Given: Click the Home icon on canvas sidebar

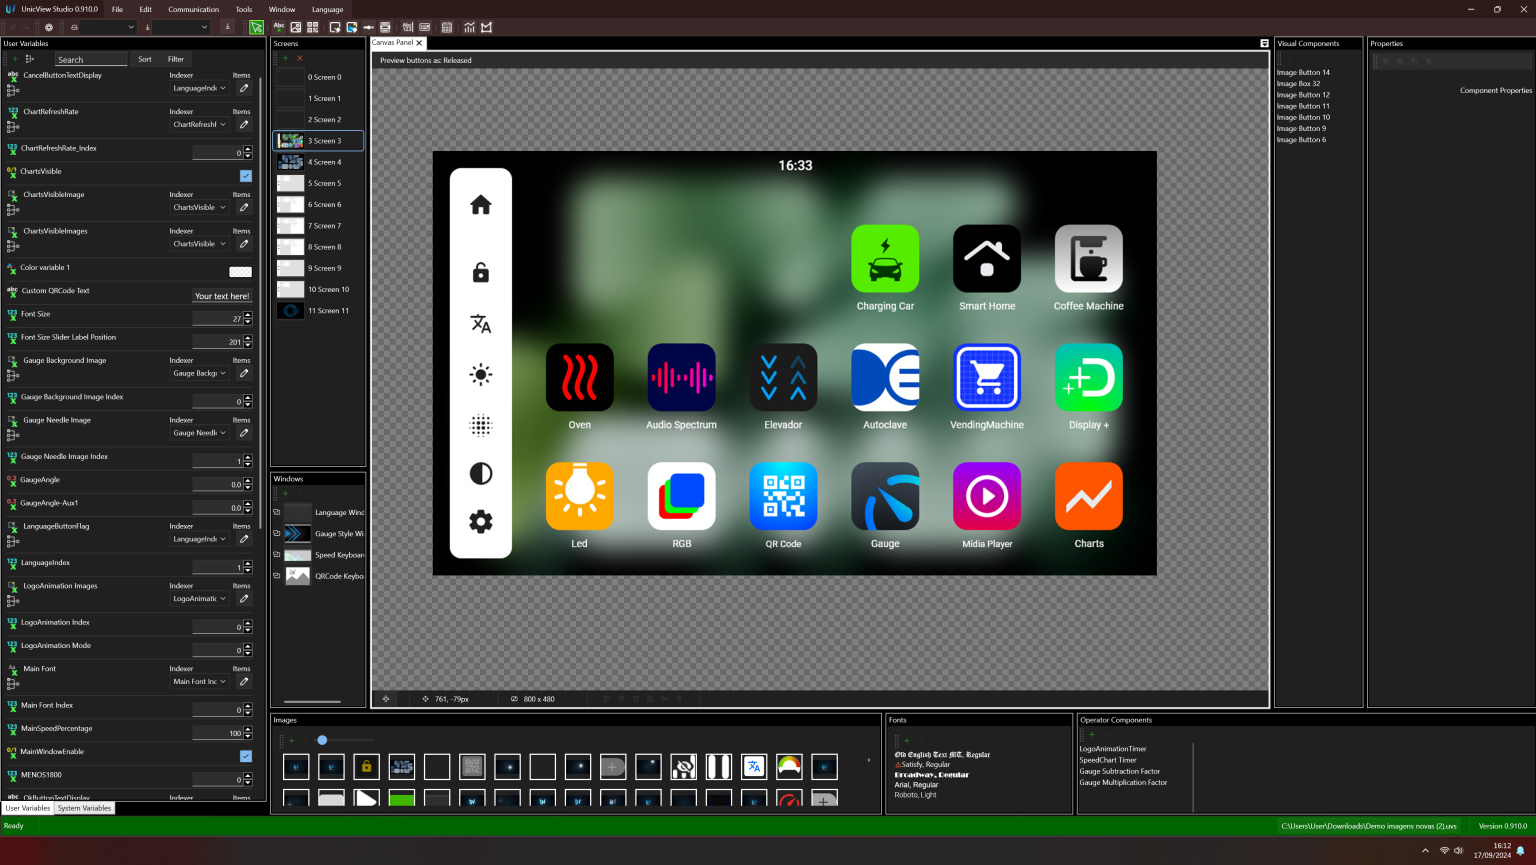Looking at the screenshot, I should coord(481,204).
